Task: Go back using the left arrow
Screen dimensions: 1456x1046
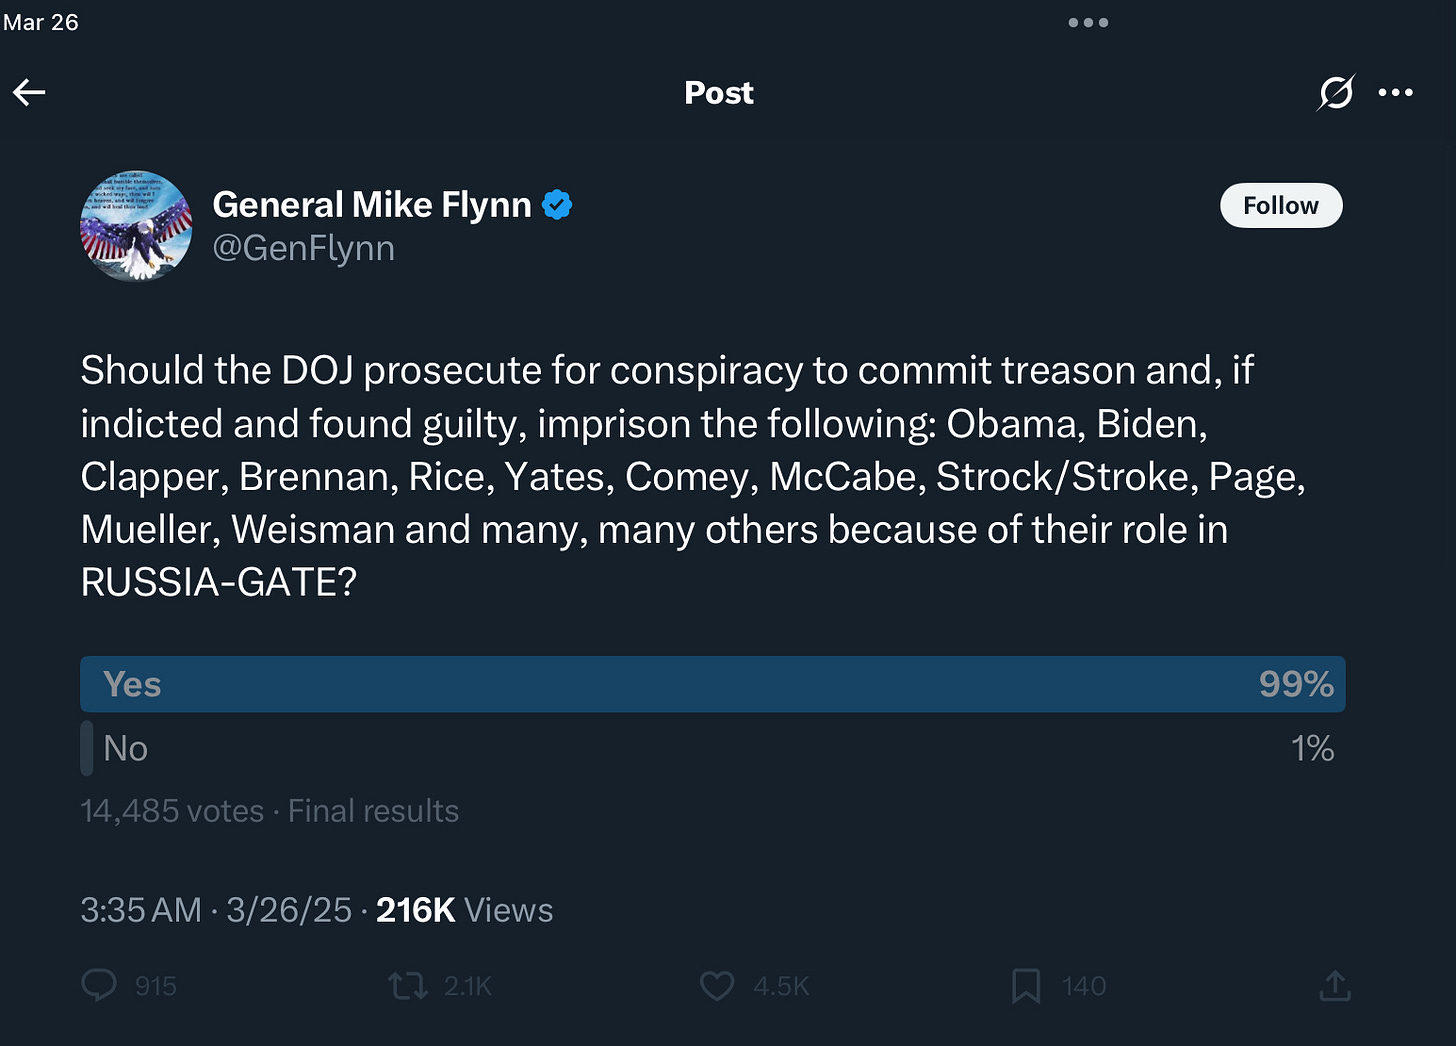Action: pos(29,93)
